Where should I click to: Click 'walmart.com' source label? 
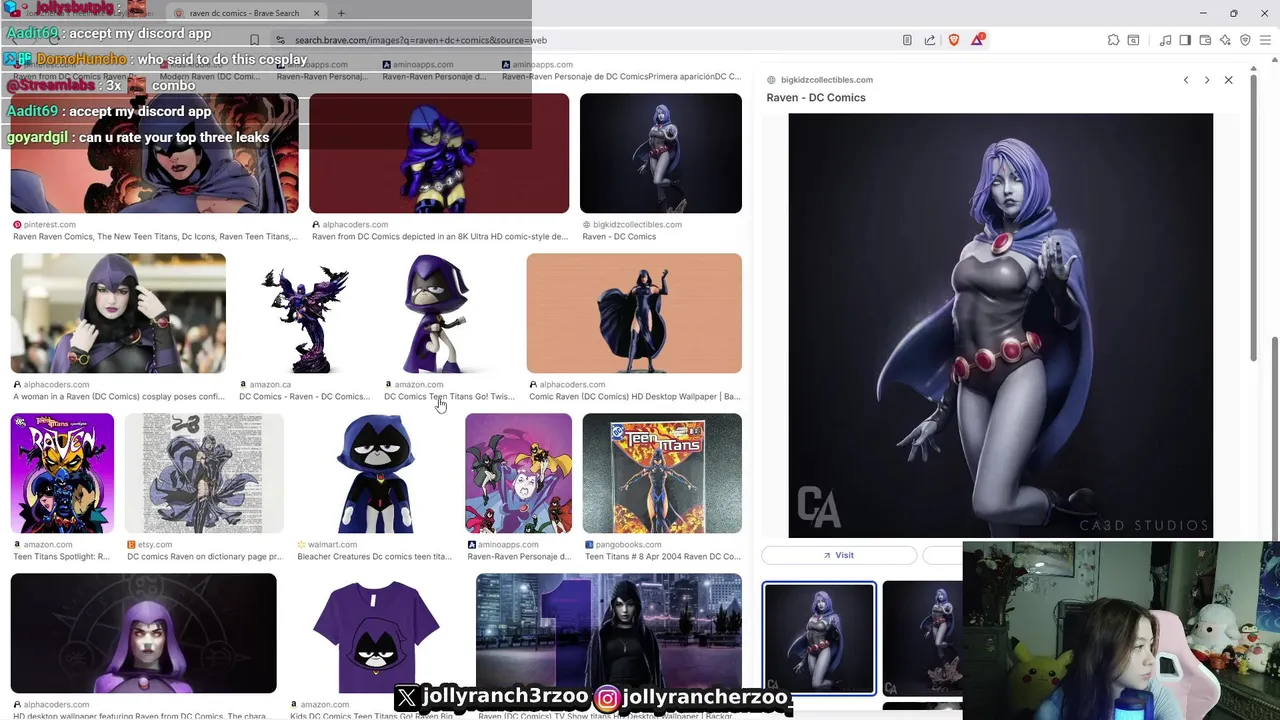[x=332, y=545]
